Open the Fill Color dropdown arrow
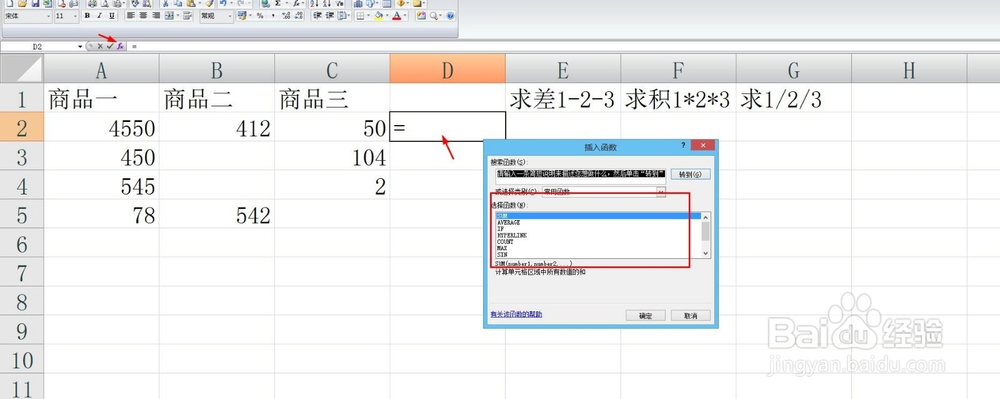Screen dimensions: 1000x399 [x=387, y=15]
